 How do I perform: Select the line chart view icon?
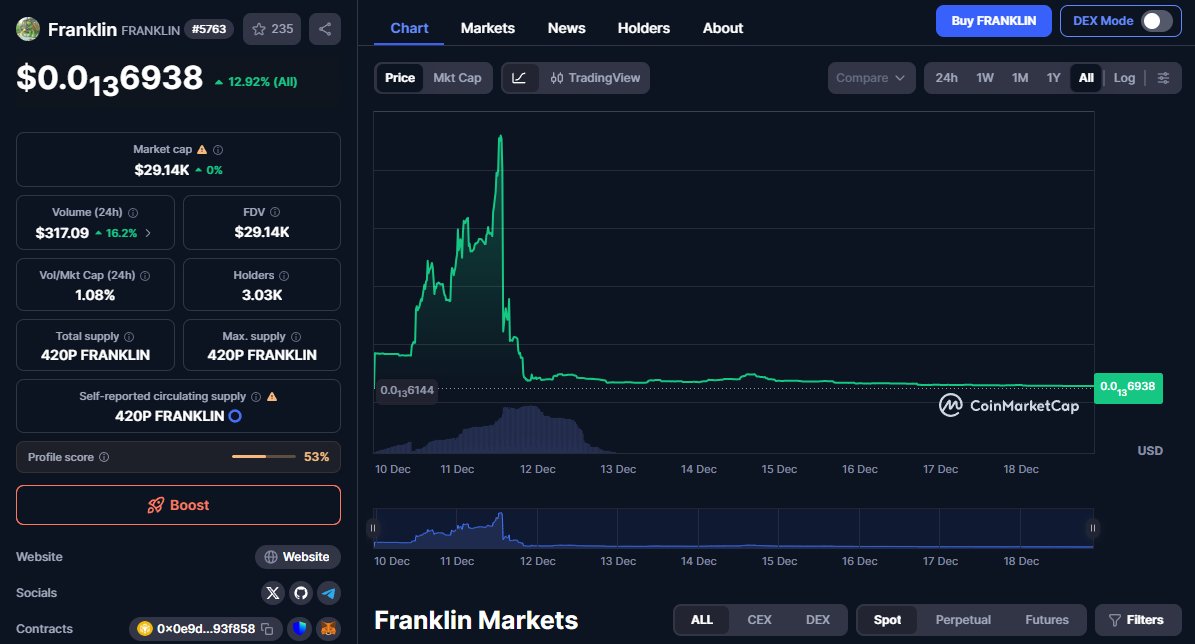[x=519, y=78]
